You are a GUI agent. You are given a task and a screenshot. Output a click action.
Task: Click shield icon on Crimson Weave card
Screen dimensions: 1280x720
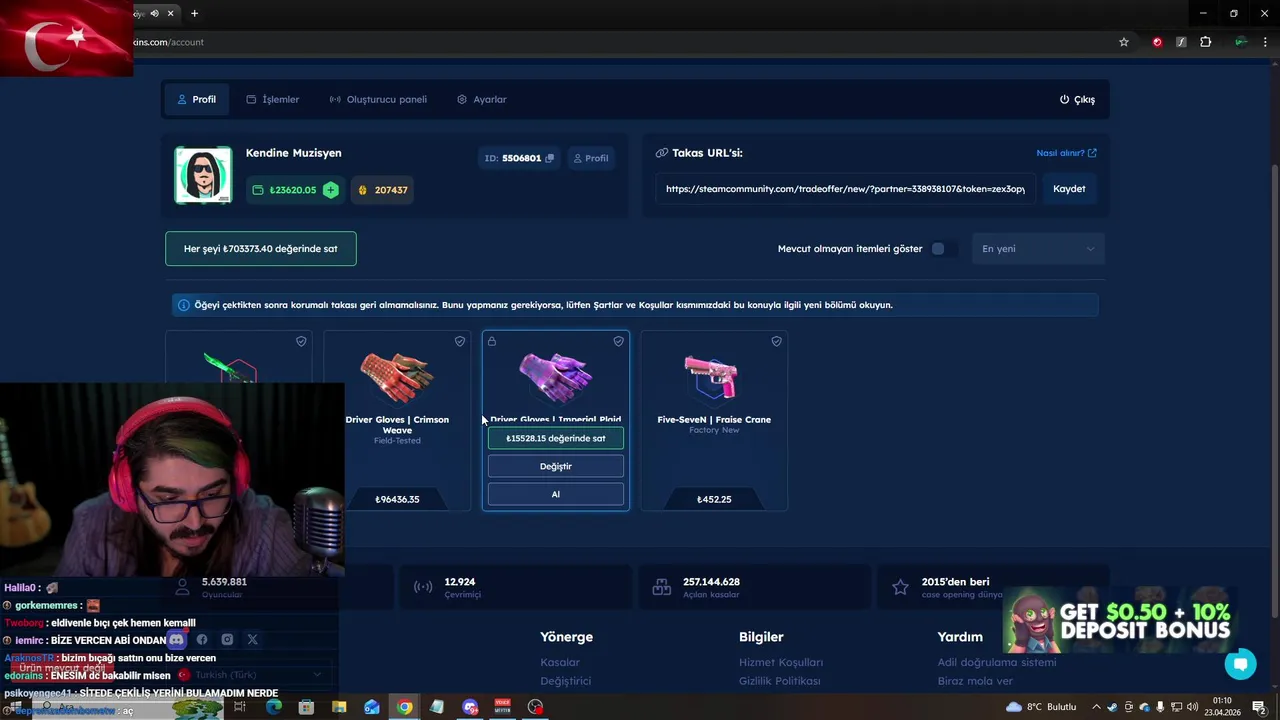pos(460,341)
